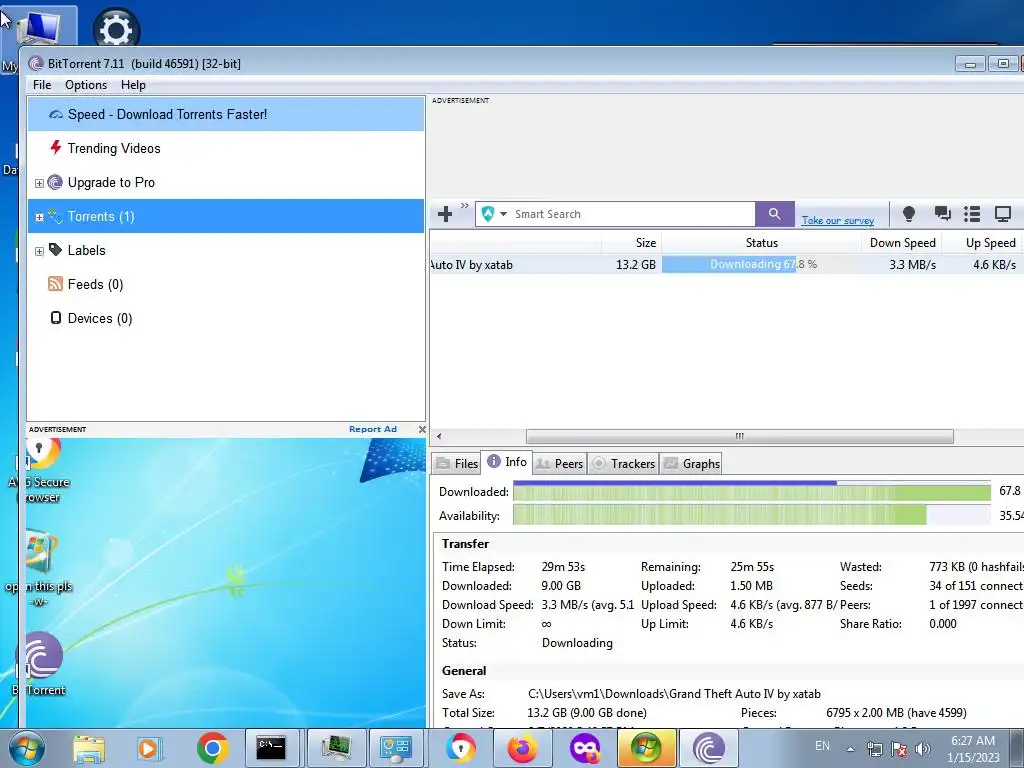This screenshot has width=1024, height=768.
Task: Open the Options menu
Action: (86, 85)
